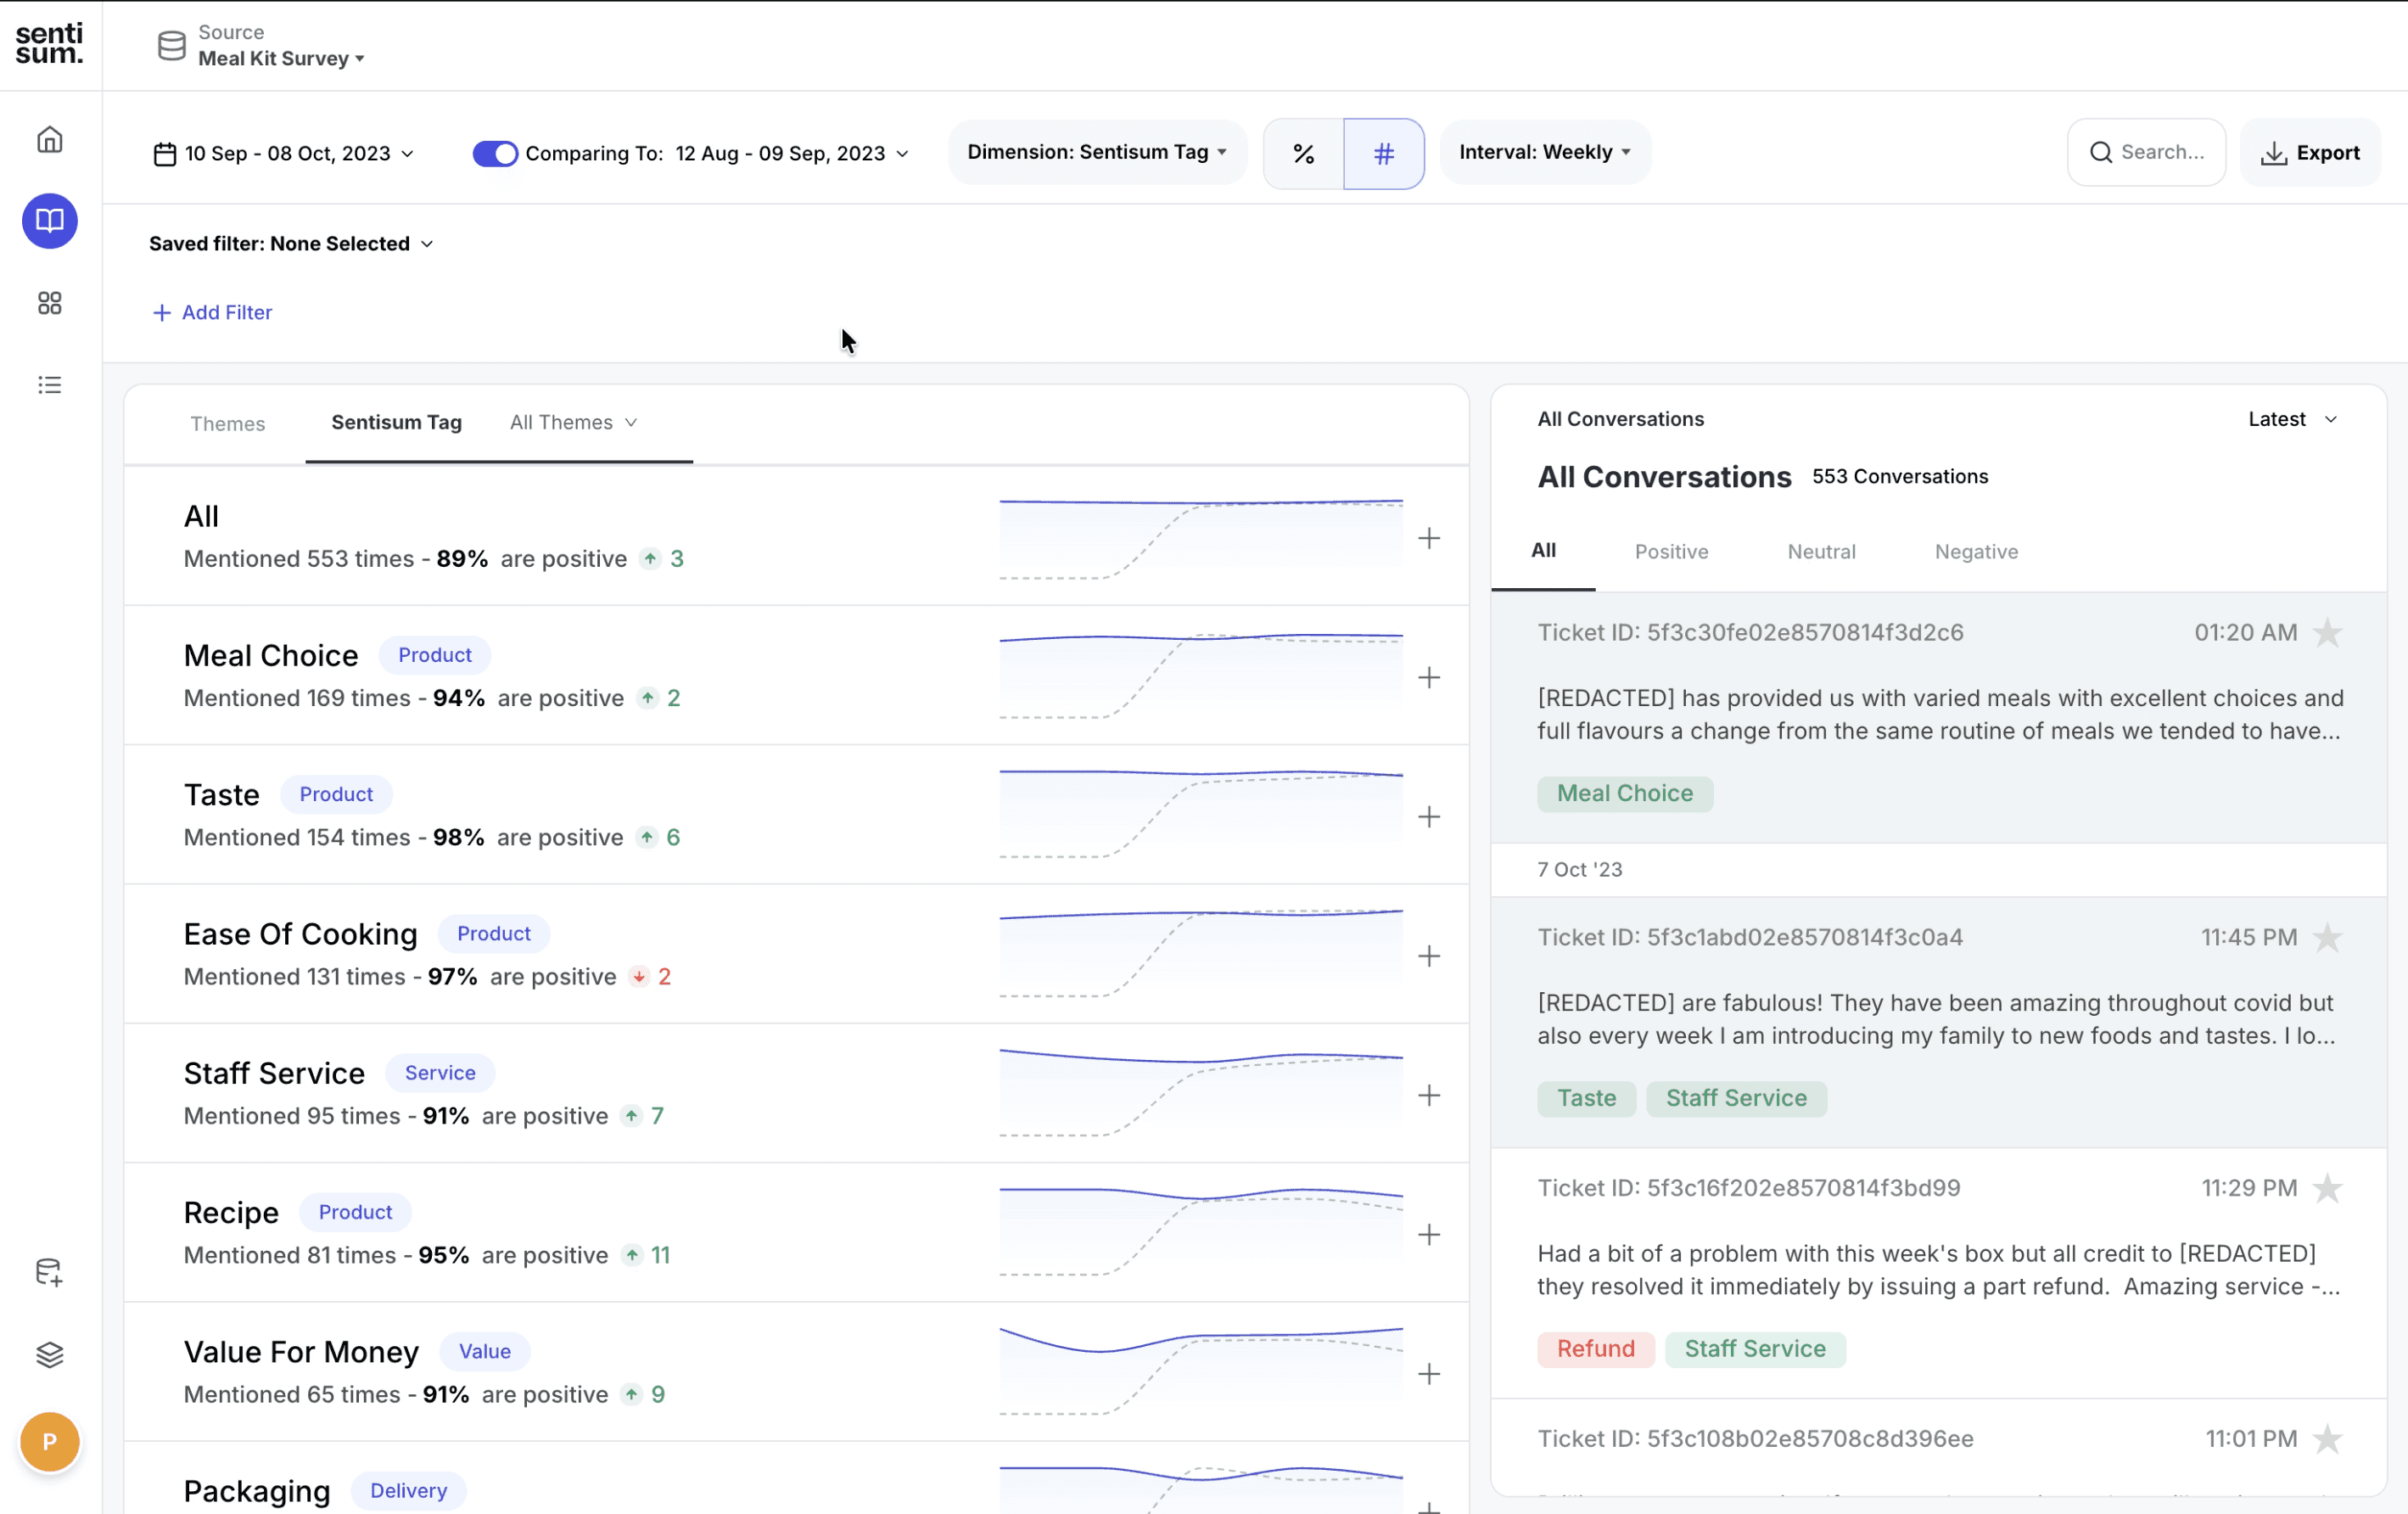The height and width of the screenshot is (1514, 2408).
Task: Open the home icon in sidebar
Action: [x=49, y=139]
